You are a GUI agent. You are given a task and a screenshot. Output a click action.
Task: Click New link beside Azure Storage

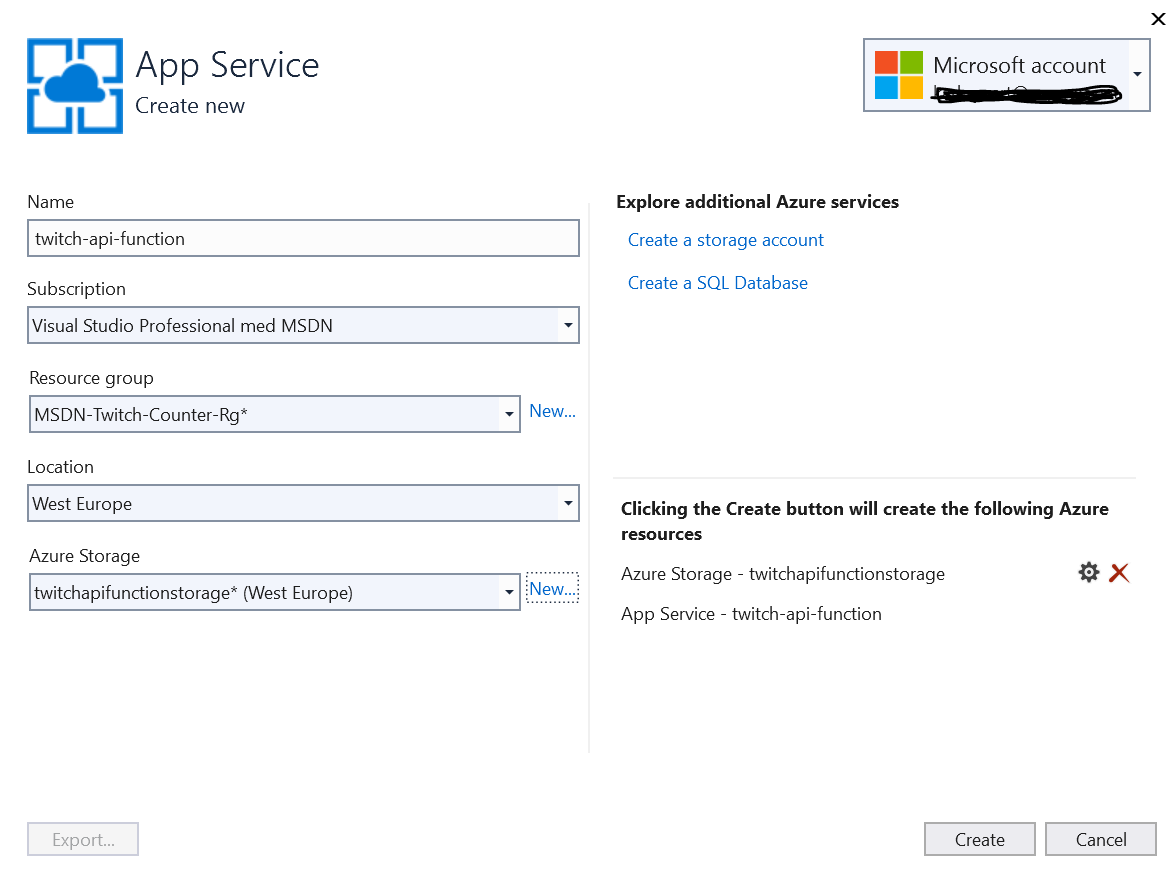552,589
